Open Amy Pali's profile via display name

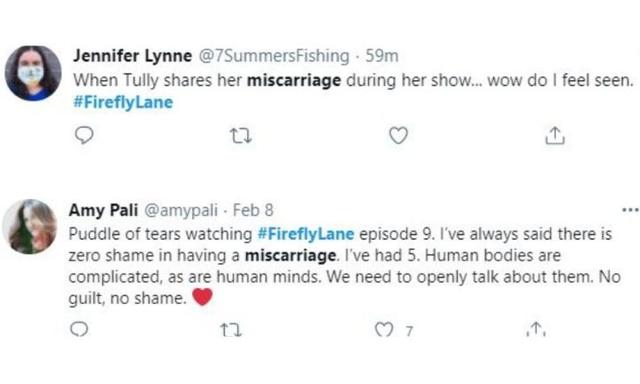click(103, 210)
